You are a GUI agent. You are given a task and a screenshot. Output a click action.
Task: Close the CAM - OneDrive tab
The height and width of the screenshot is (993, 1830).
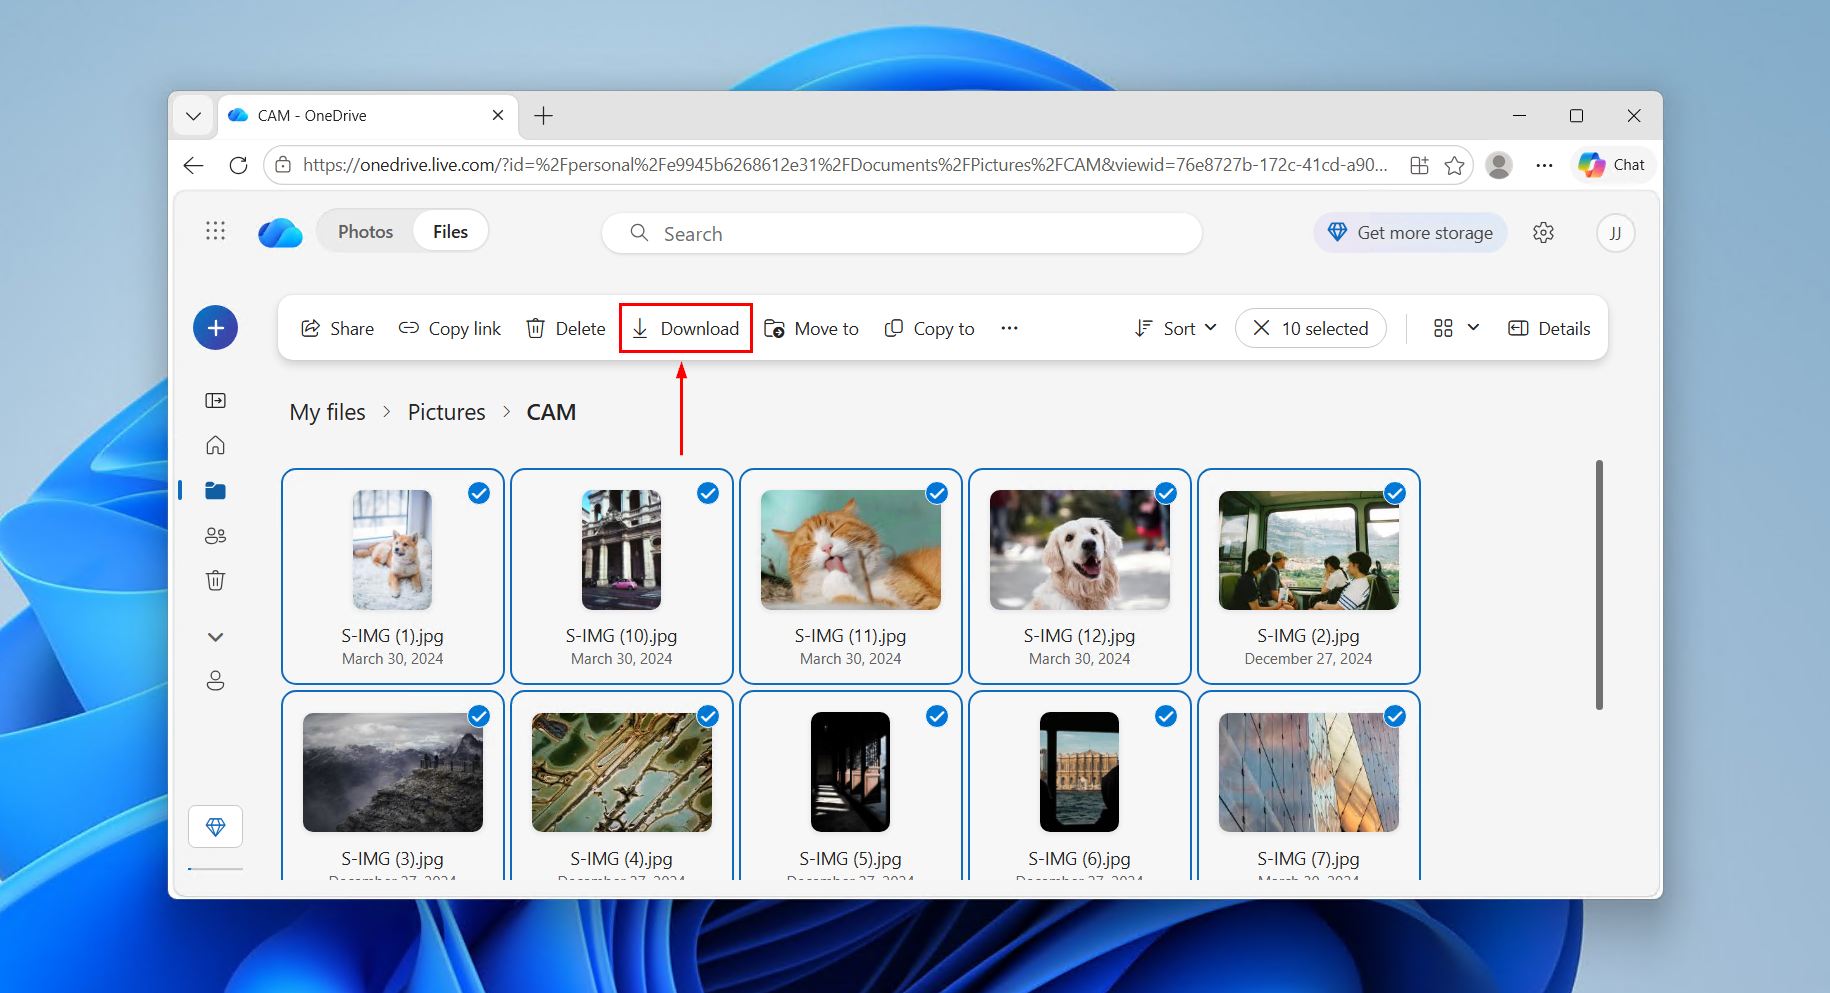498,115
